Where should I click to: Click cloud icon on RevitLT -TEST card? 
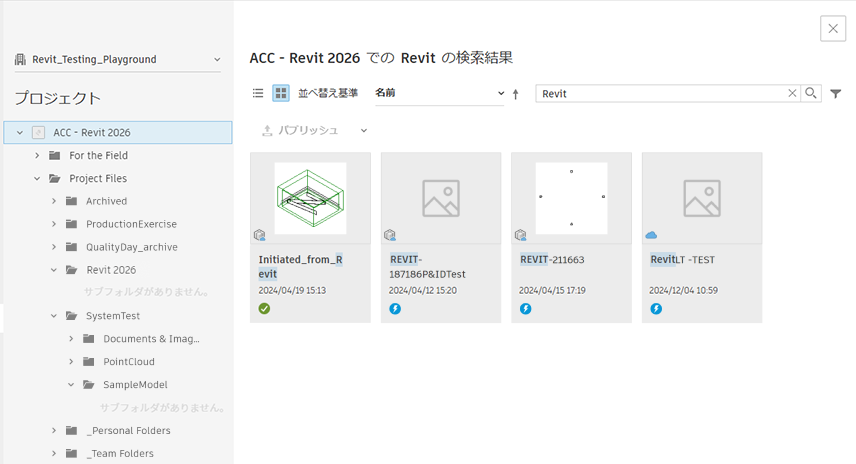coord(651,235)
